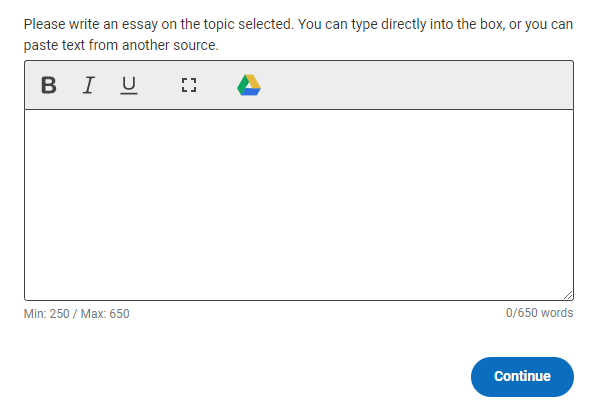Maximize the essay editor using the brackets icon

(x=189, y=85)
